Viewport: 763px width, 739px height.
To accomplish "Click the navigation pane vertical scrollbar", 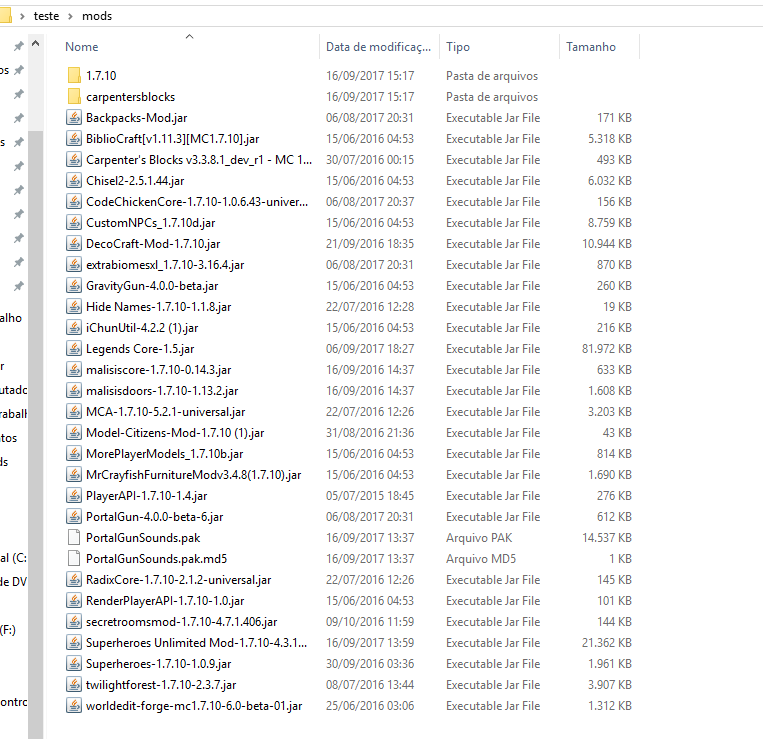I will pos(36,435).
